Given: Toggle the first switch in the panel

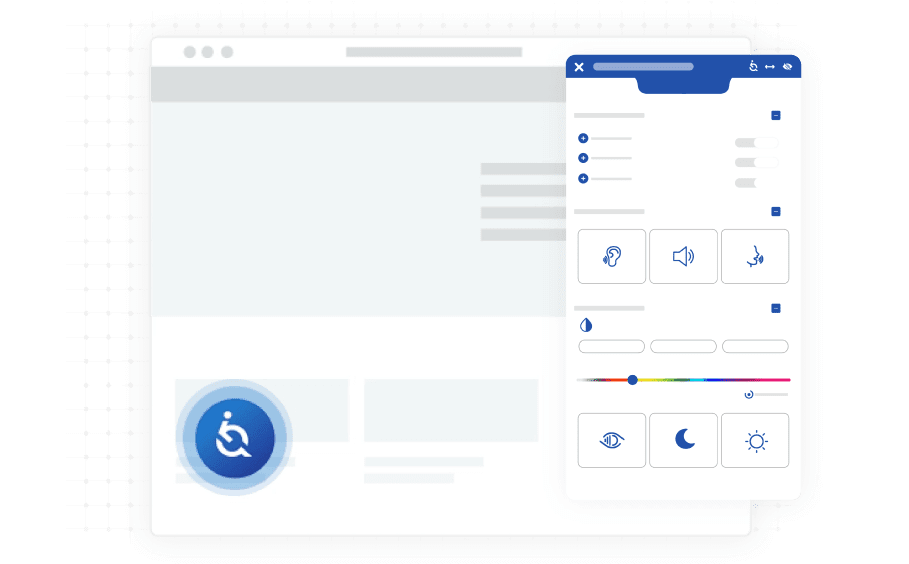Looking at the screenshot, I should [756, 143].
